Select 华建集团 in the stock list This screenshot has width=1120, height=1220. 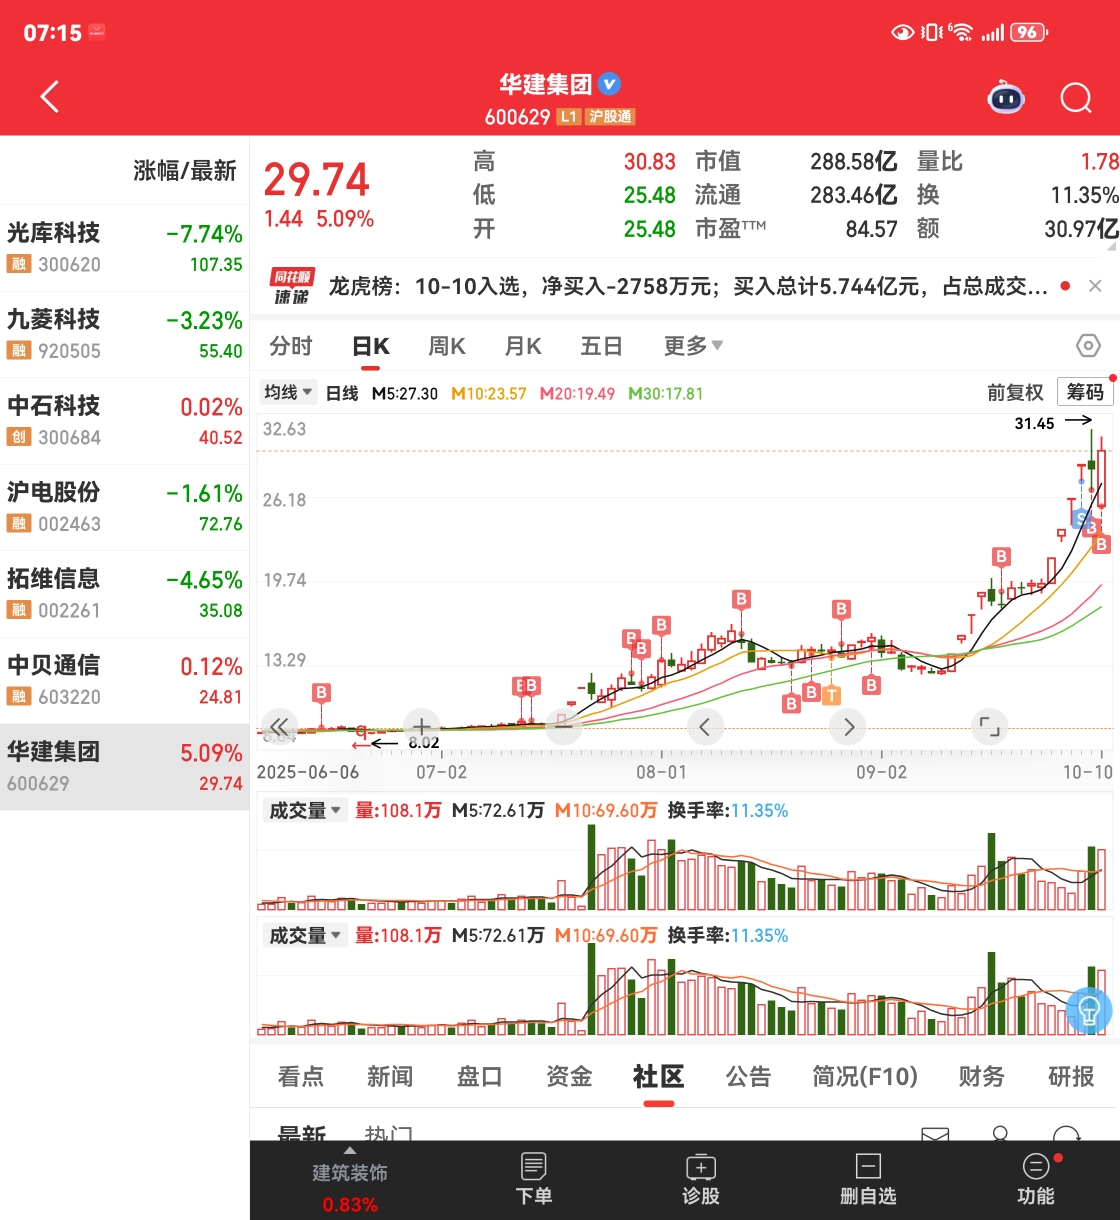coord(124,767)
